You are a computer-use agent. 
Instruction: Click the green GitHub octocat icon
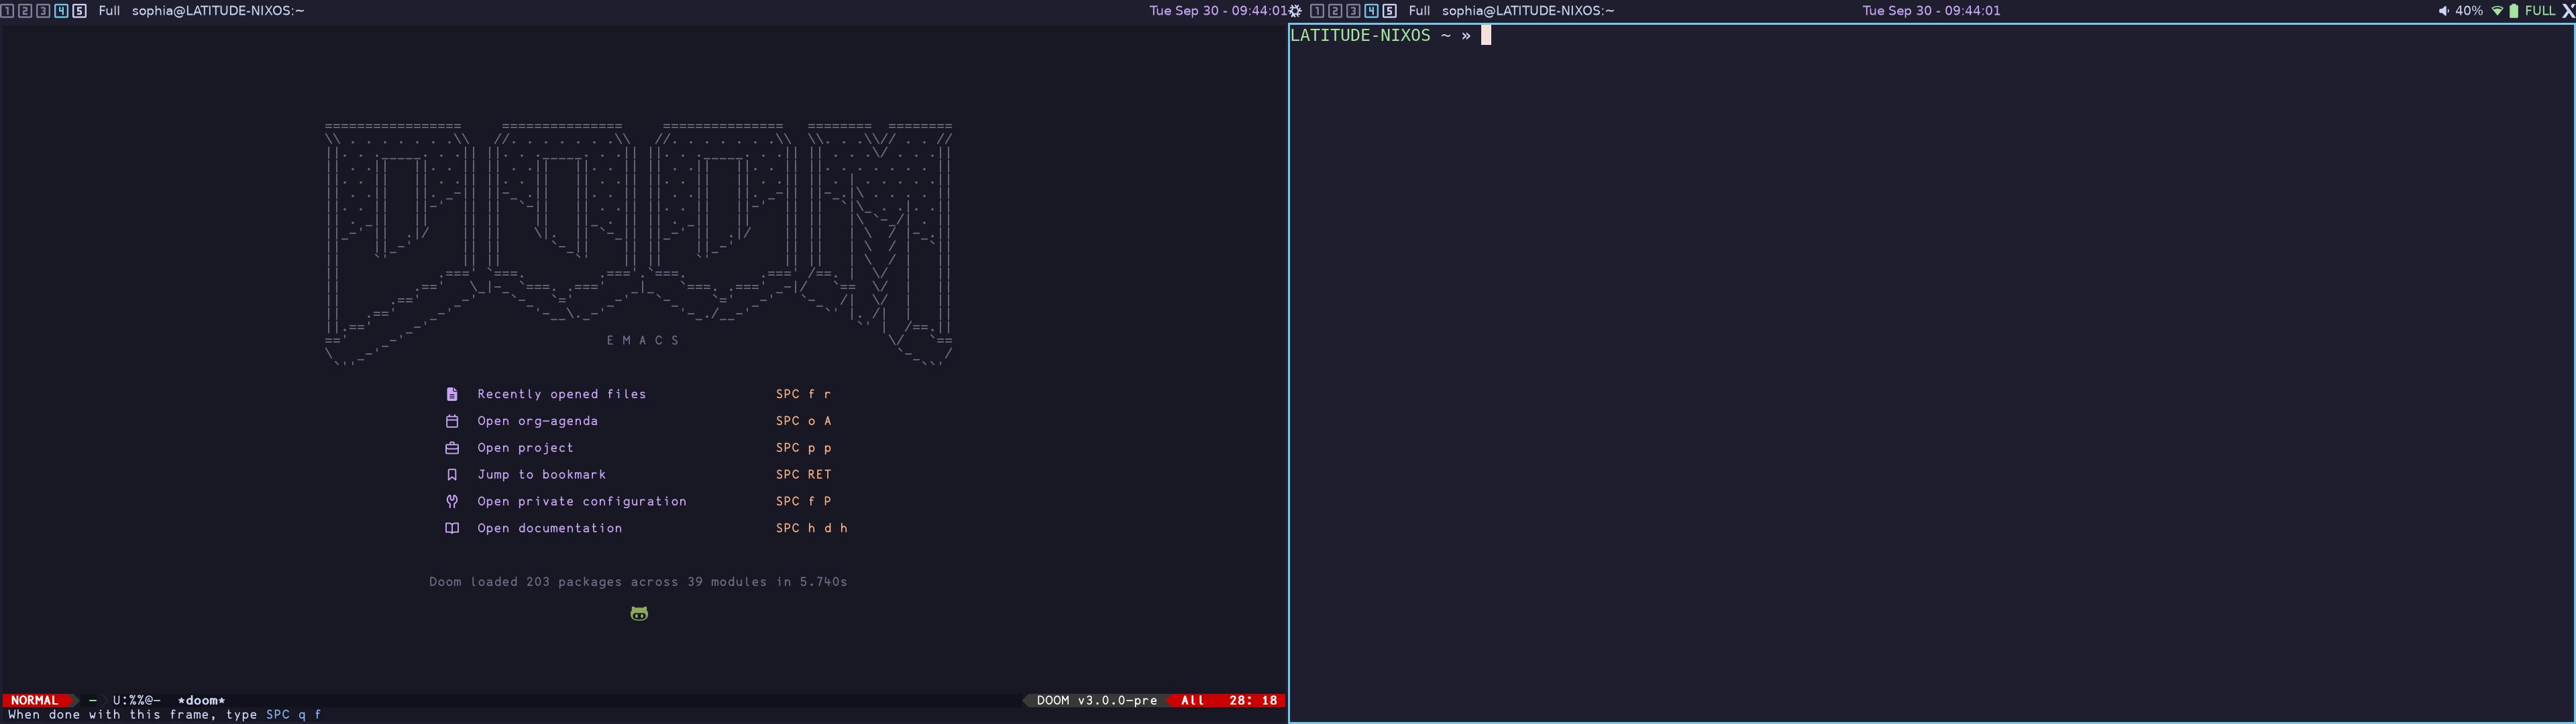click(x=639, y=614)
